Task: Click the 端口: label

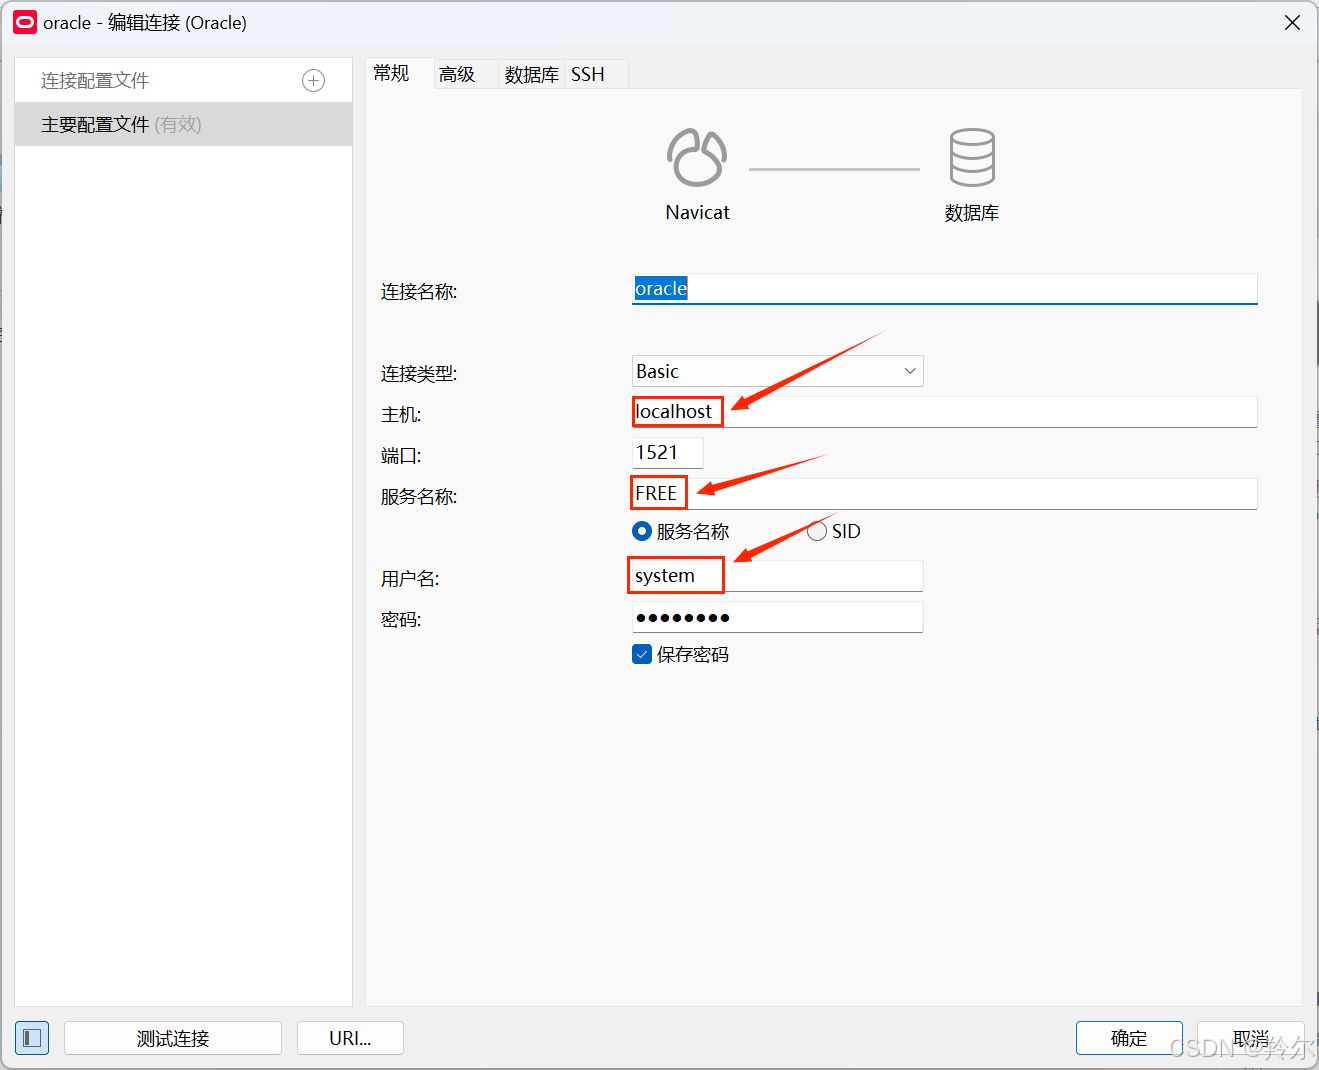Action: click(x=401, y=455)
